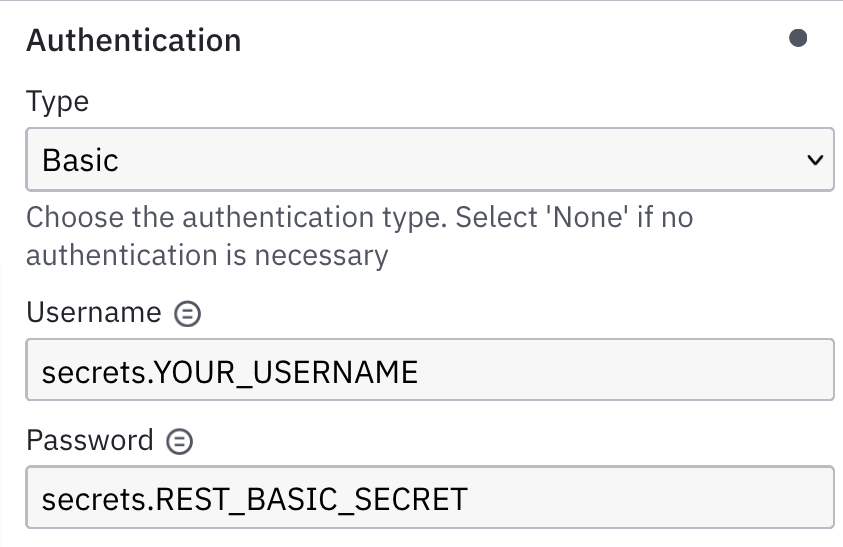The width and height of the screenshot is (843, 547).
Task: Click the chevron arrow of the Type select
Action: coord(815,160)
